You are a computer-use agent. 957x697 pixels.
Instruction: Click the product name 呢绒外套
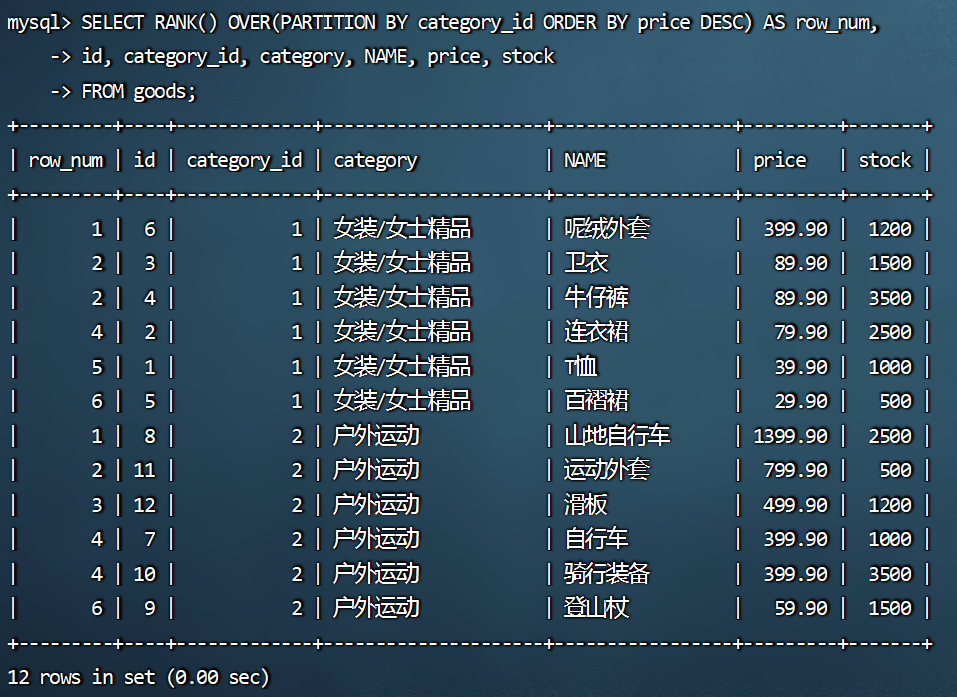pos(607,229)
